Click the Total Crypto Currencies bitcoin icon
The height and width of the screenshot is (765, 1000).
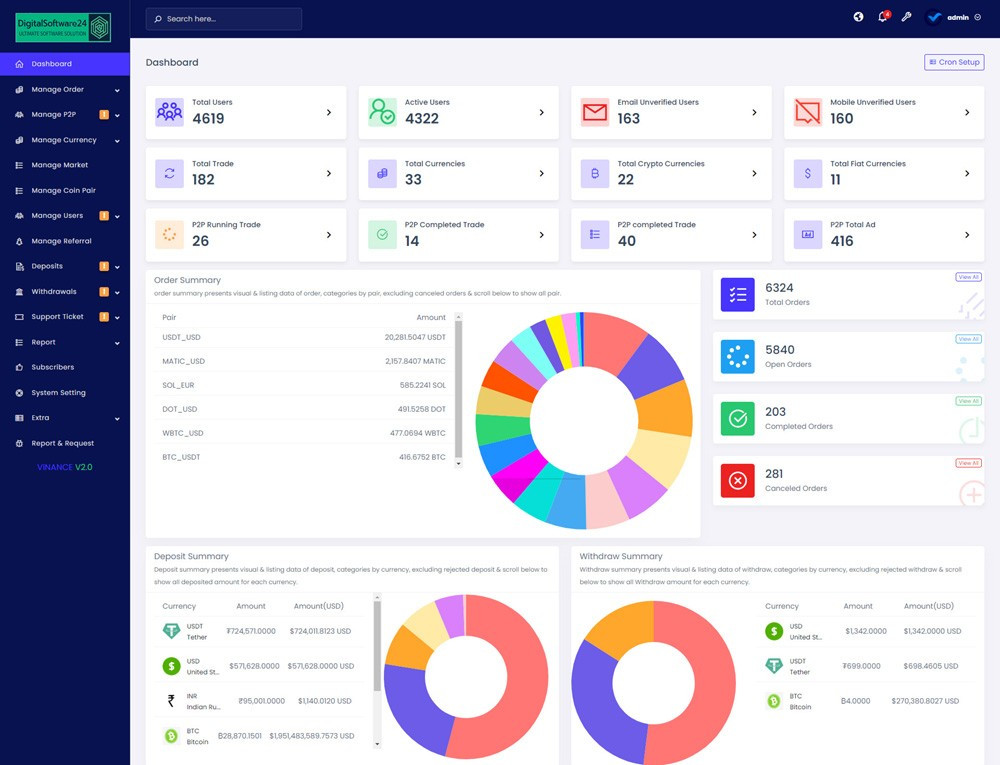pyautogui.click(x=595, y=173)
